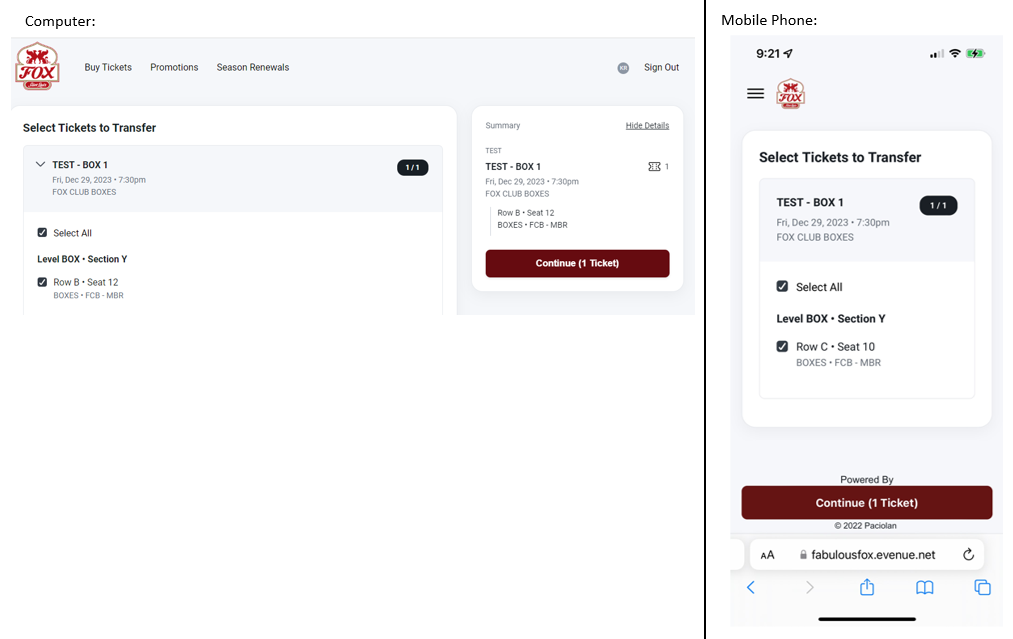This screenshot has width=1013, height=639.
Task: Collapse TEST - BOX 1 event chevron
Action: coord(40,165)
